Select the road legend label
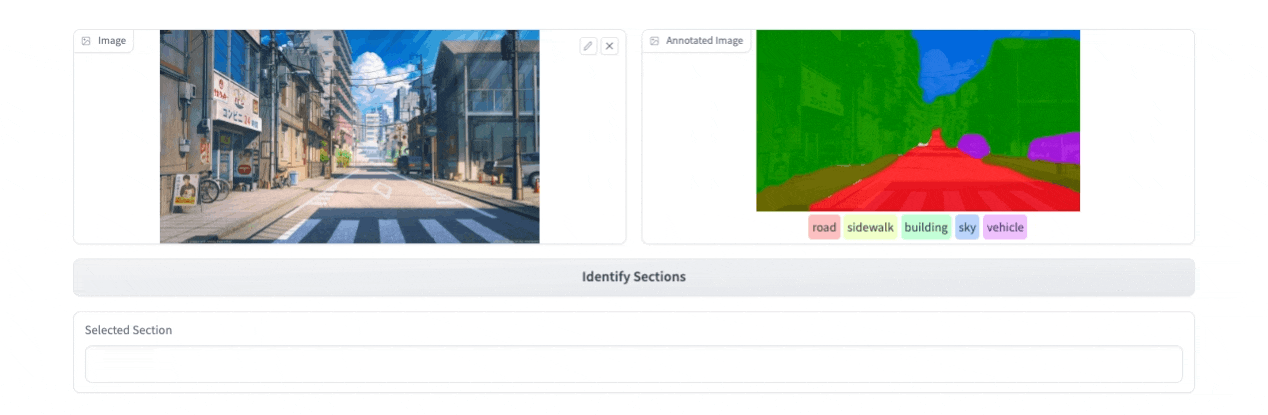Screen dimensions: 1268x415 point(824,228)
